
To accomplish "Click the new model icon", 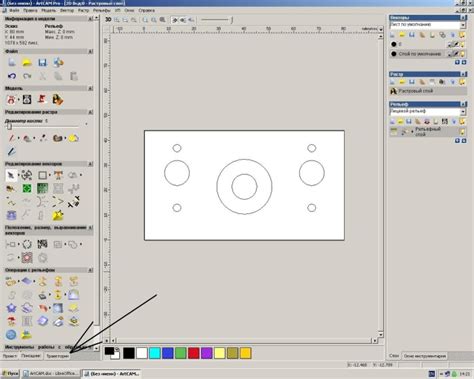I will point(12,62).
